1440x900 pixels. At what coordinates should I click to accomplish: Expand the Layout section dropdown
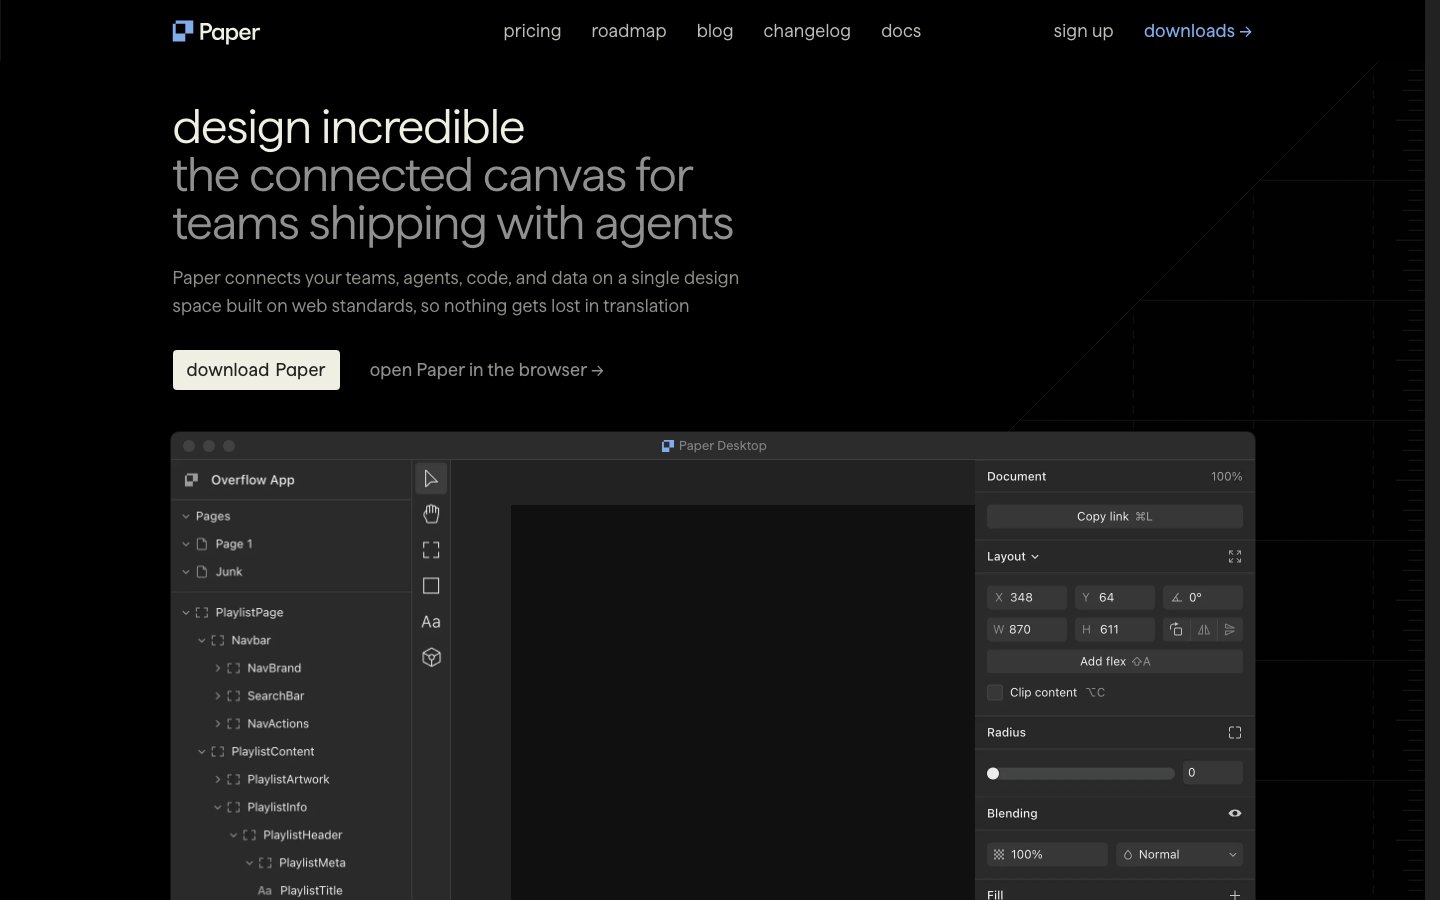click(x=1012, y=557)
